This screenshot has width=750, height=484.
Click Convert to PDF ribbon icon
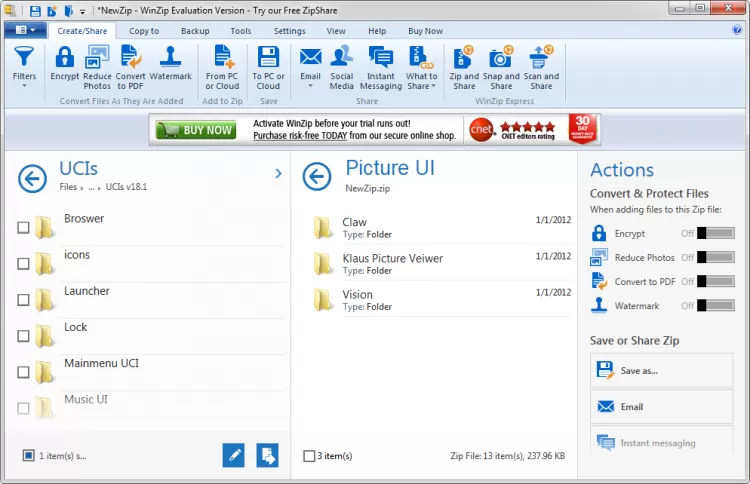(x=130, y=67)
